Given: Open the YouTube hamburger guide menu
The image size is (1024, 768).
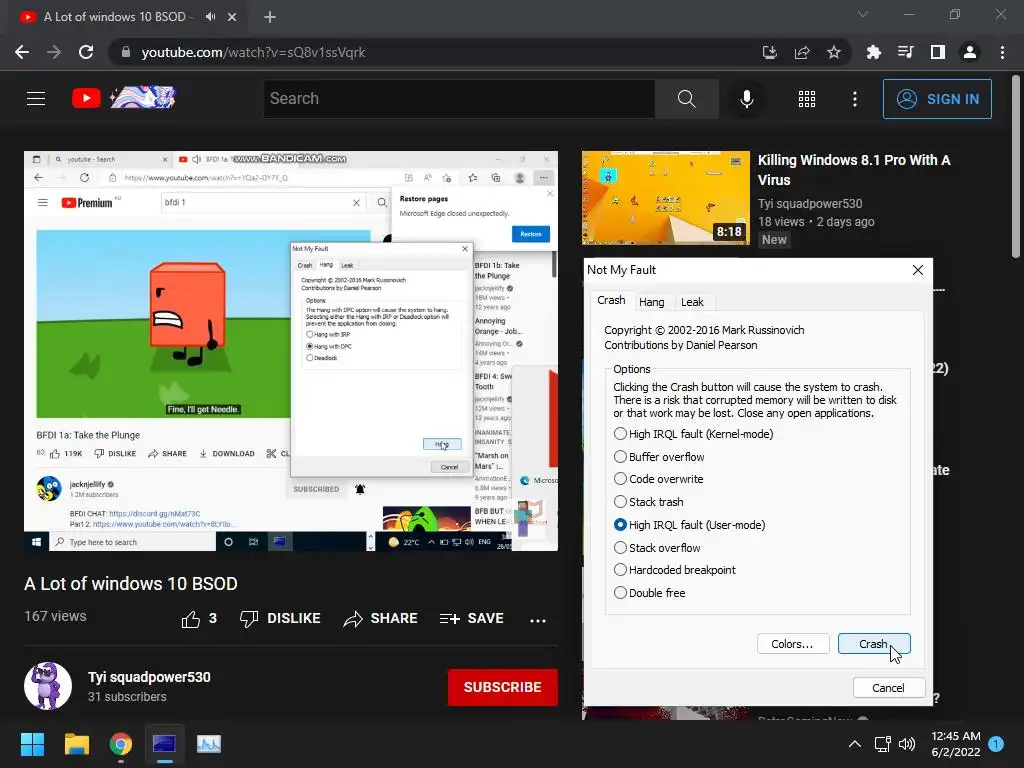Looking at the screenshot, I should pyautogui.click(x=36, y=99).
